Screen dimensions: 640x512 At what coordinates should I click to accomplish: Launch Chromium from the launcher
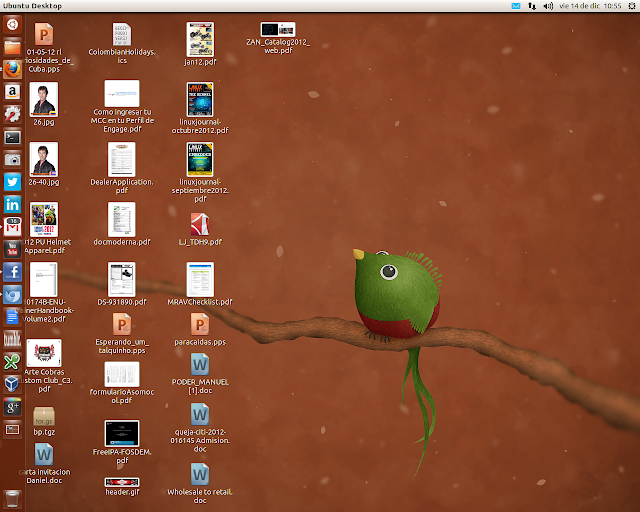tap(12, 294)
